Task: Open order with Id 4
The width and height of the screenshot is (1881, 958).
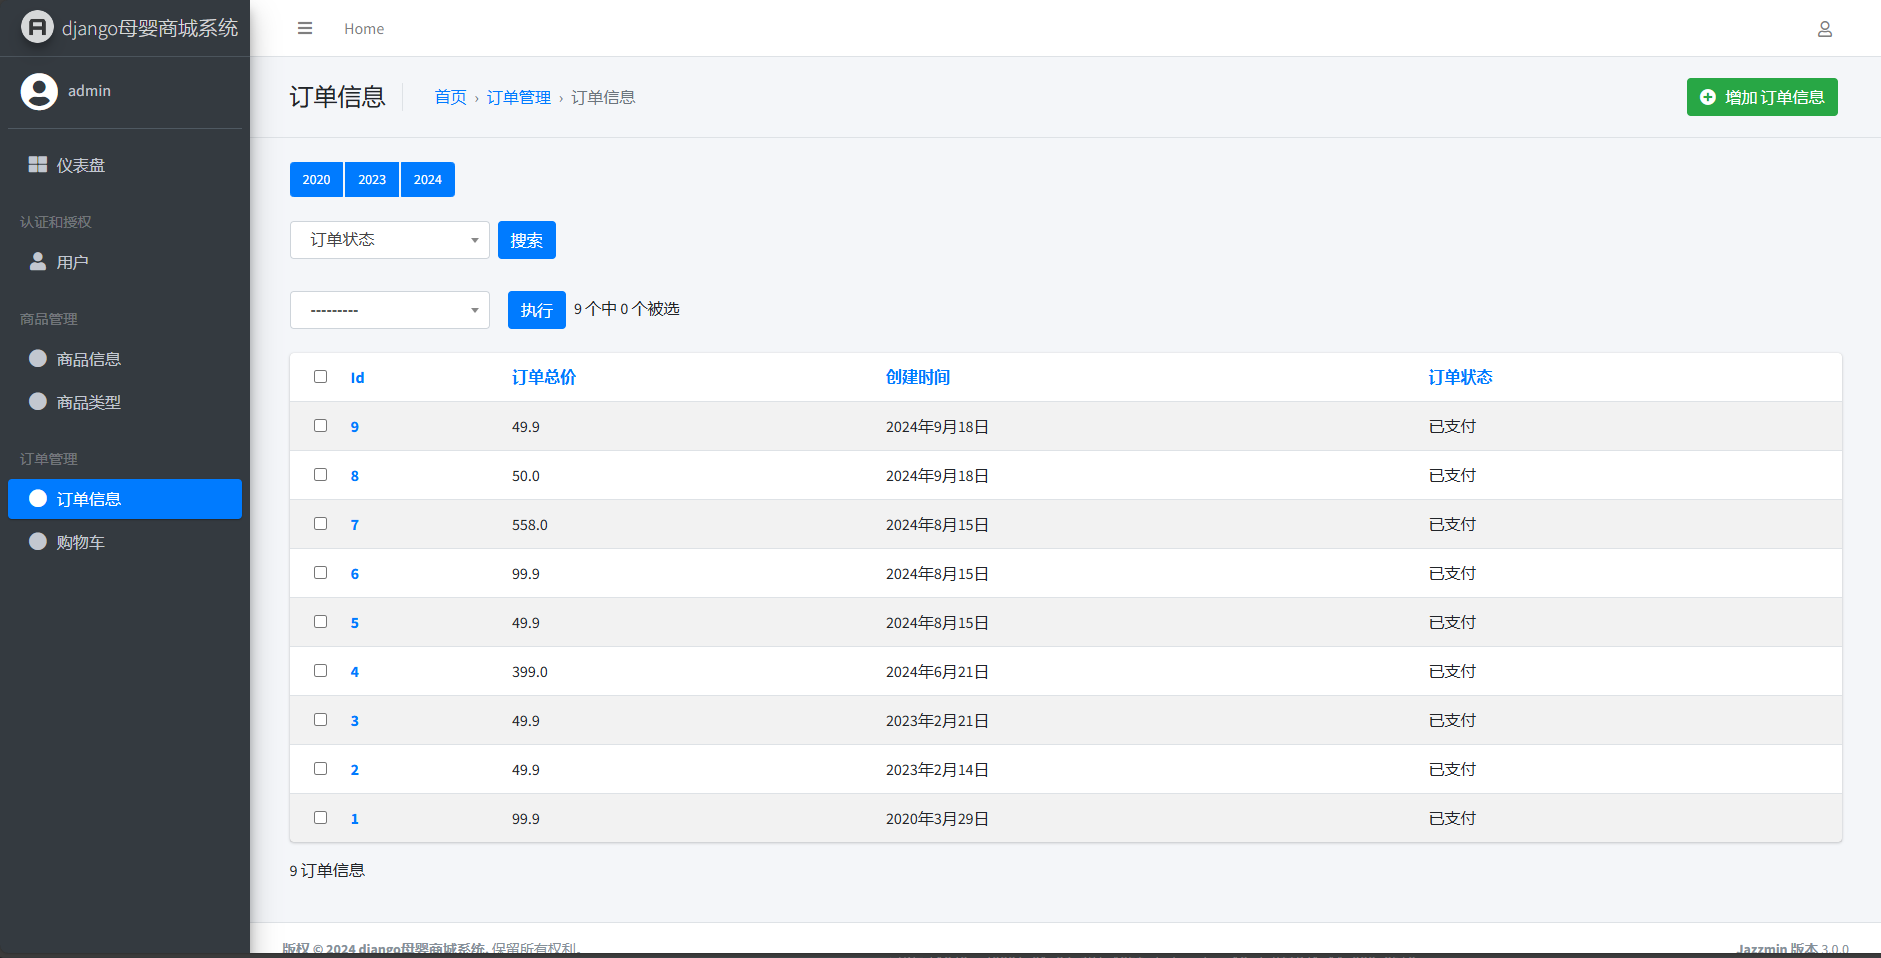Action: coord(355,672)
